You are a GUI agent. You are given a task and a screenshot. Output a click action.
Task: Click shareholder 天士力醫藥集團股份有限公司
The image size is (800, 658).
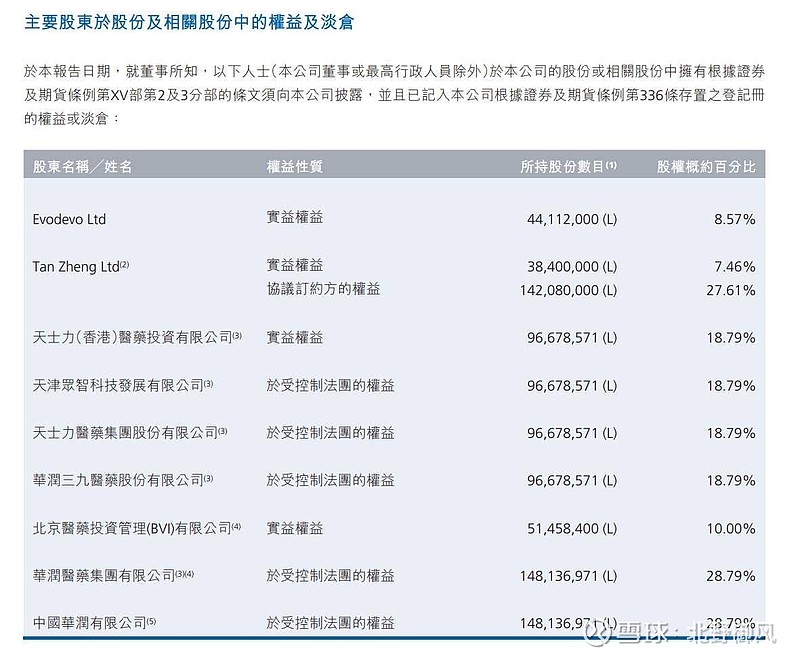[x=130, y=433]
